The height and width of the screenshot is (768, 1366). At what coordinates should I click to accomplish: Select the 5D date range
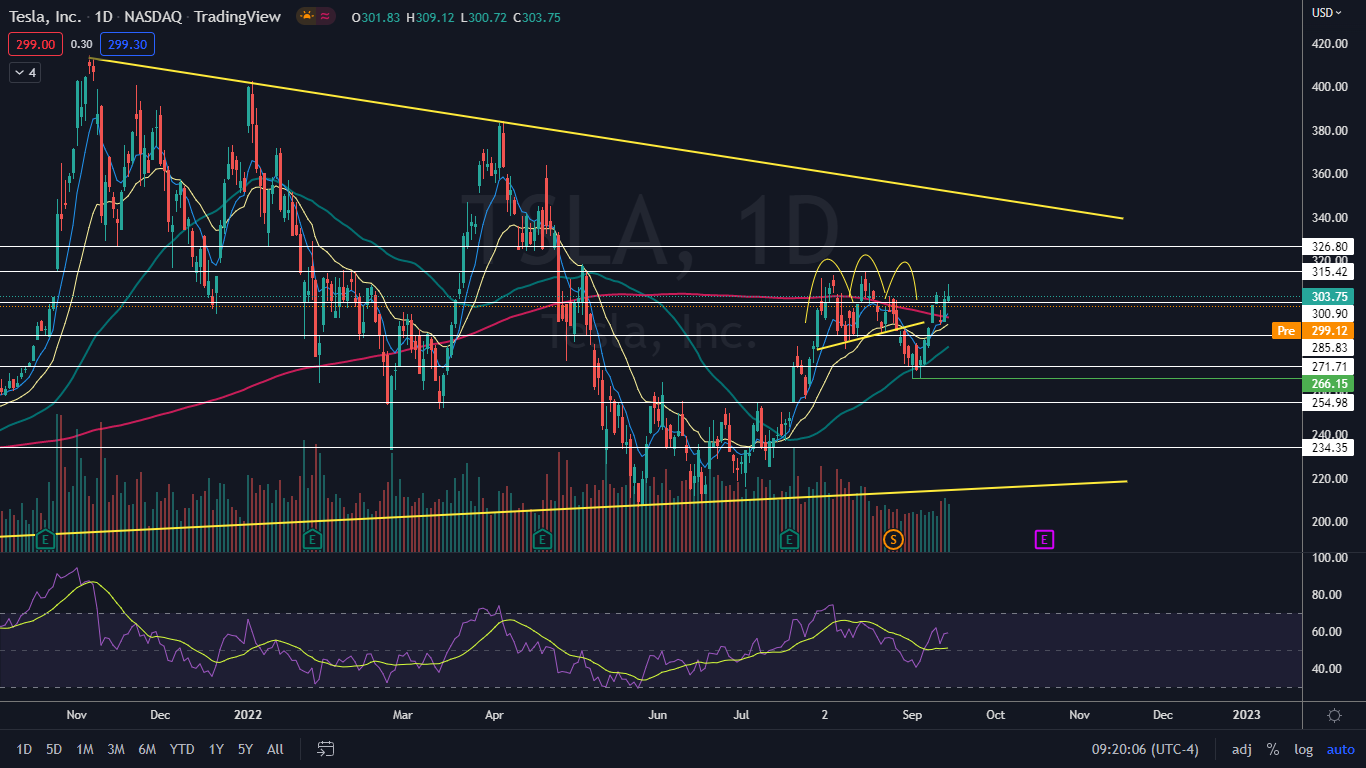[x=54, y=749]
